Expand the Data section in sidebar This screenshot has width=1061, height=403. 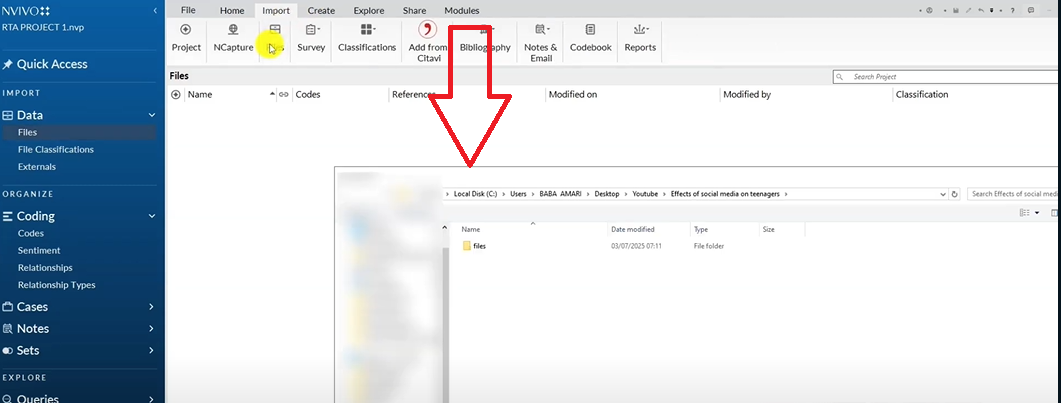pyautogui.click(x=30, y=115)
